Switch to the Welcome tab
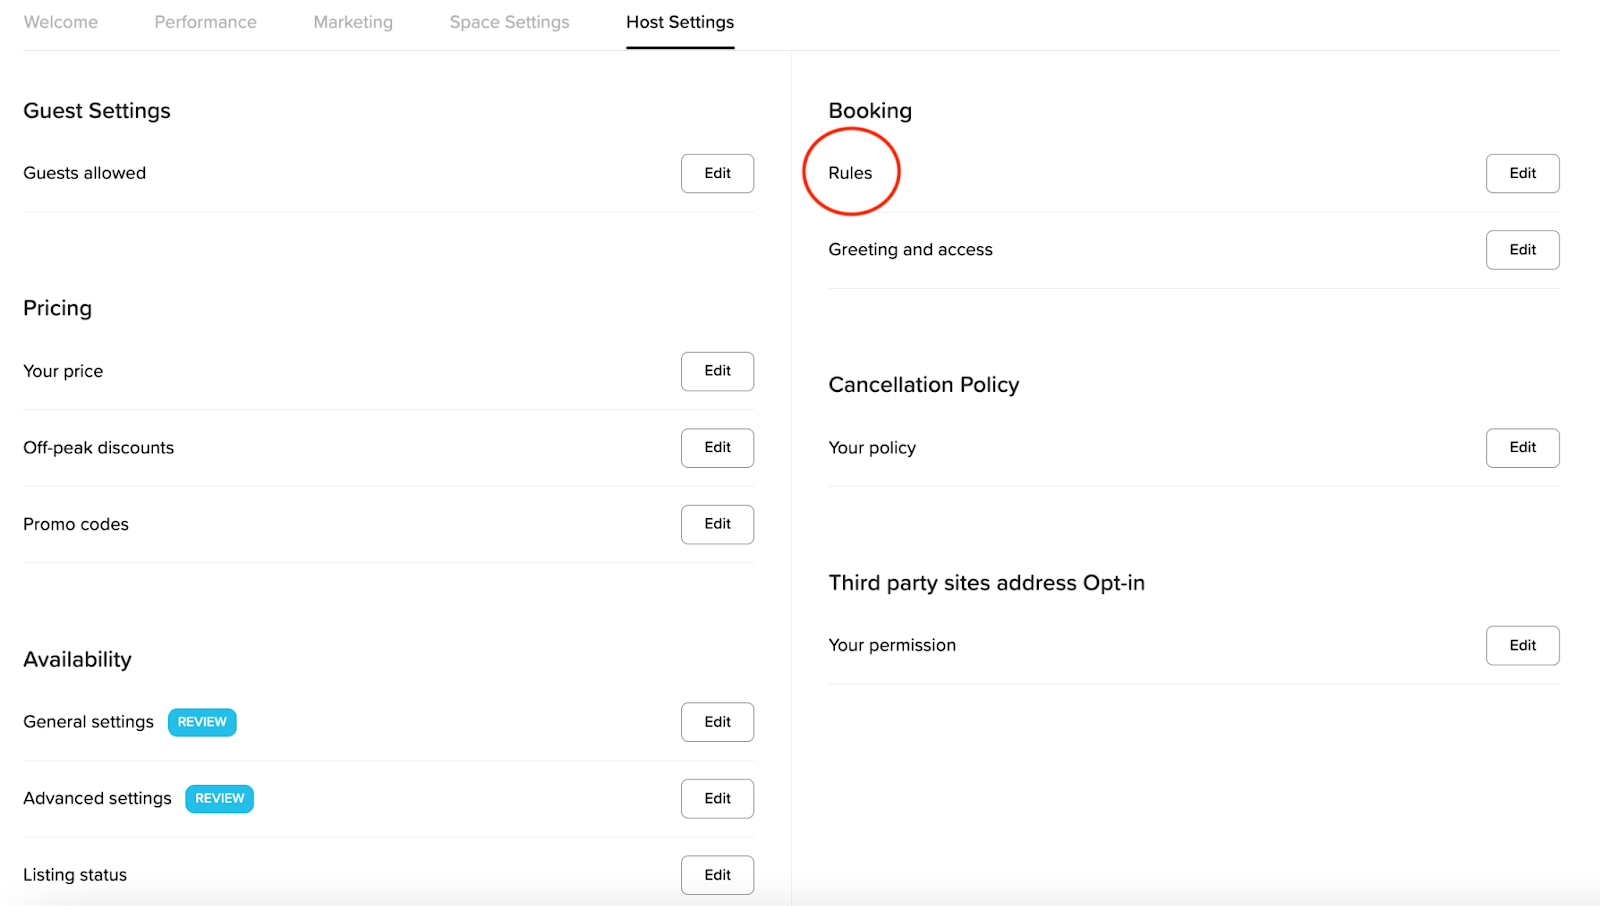 61,22
